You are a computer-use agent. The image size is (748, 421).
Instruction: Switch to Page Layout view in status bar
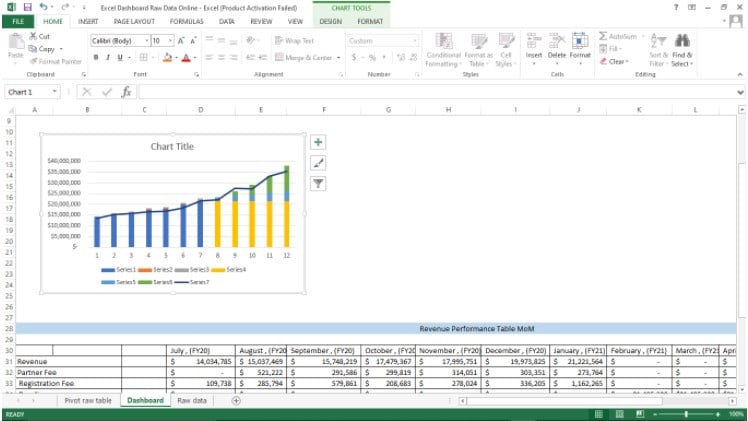pos(620,414)
